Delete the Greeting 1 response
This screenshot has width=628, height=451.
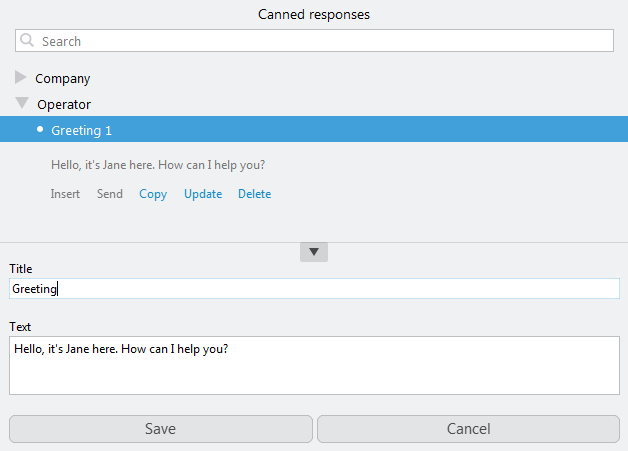pyautogui.click(x=254, y=194)
